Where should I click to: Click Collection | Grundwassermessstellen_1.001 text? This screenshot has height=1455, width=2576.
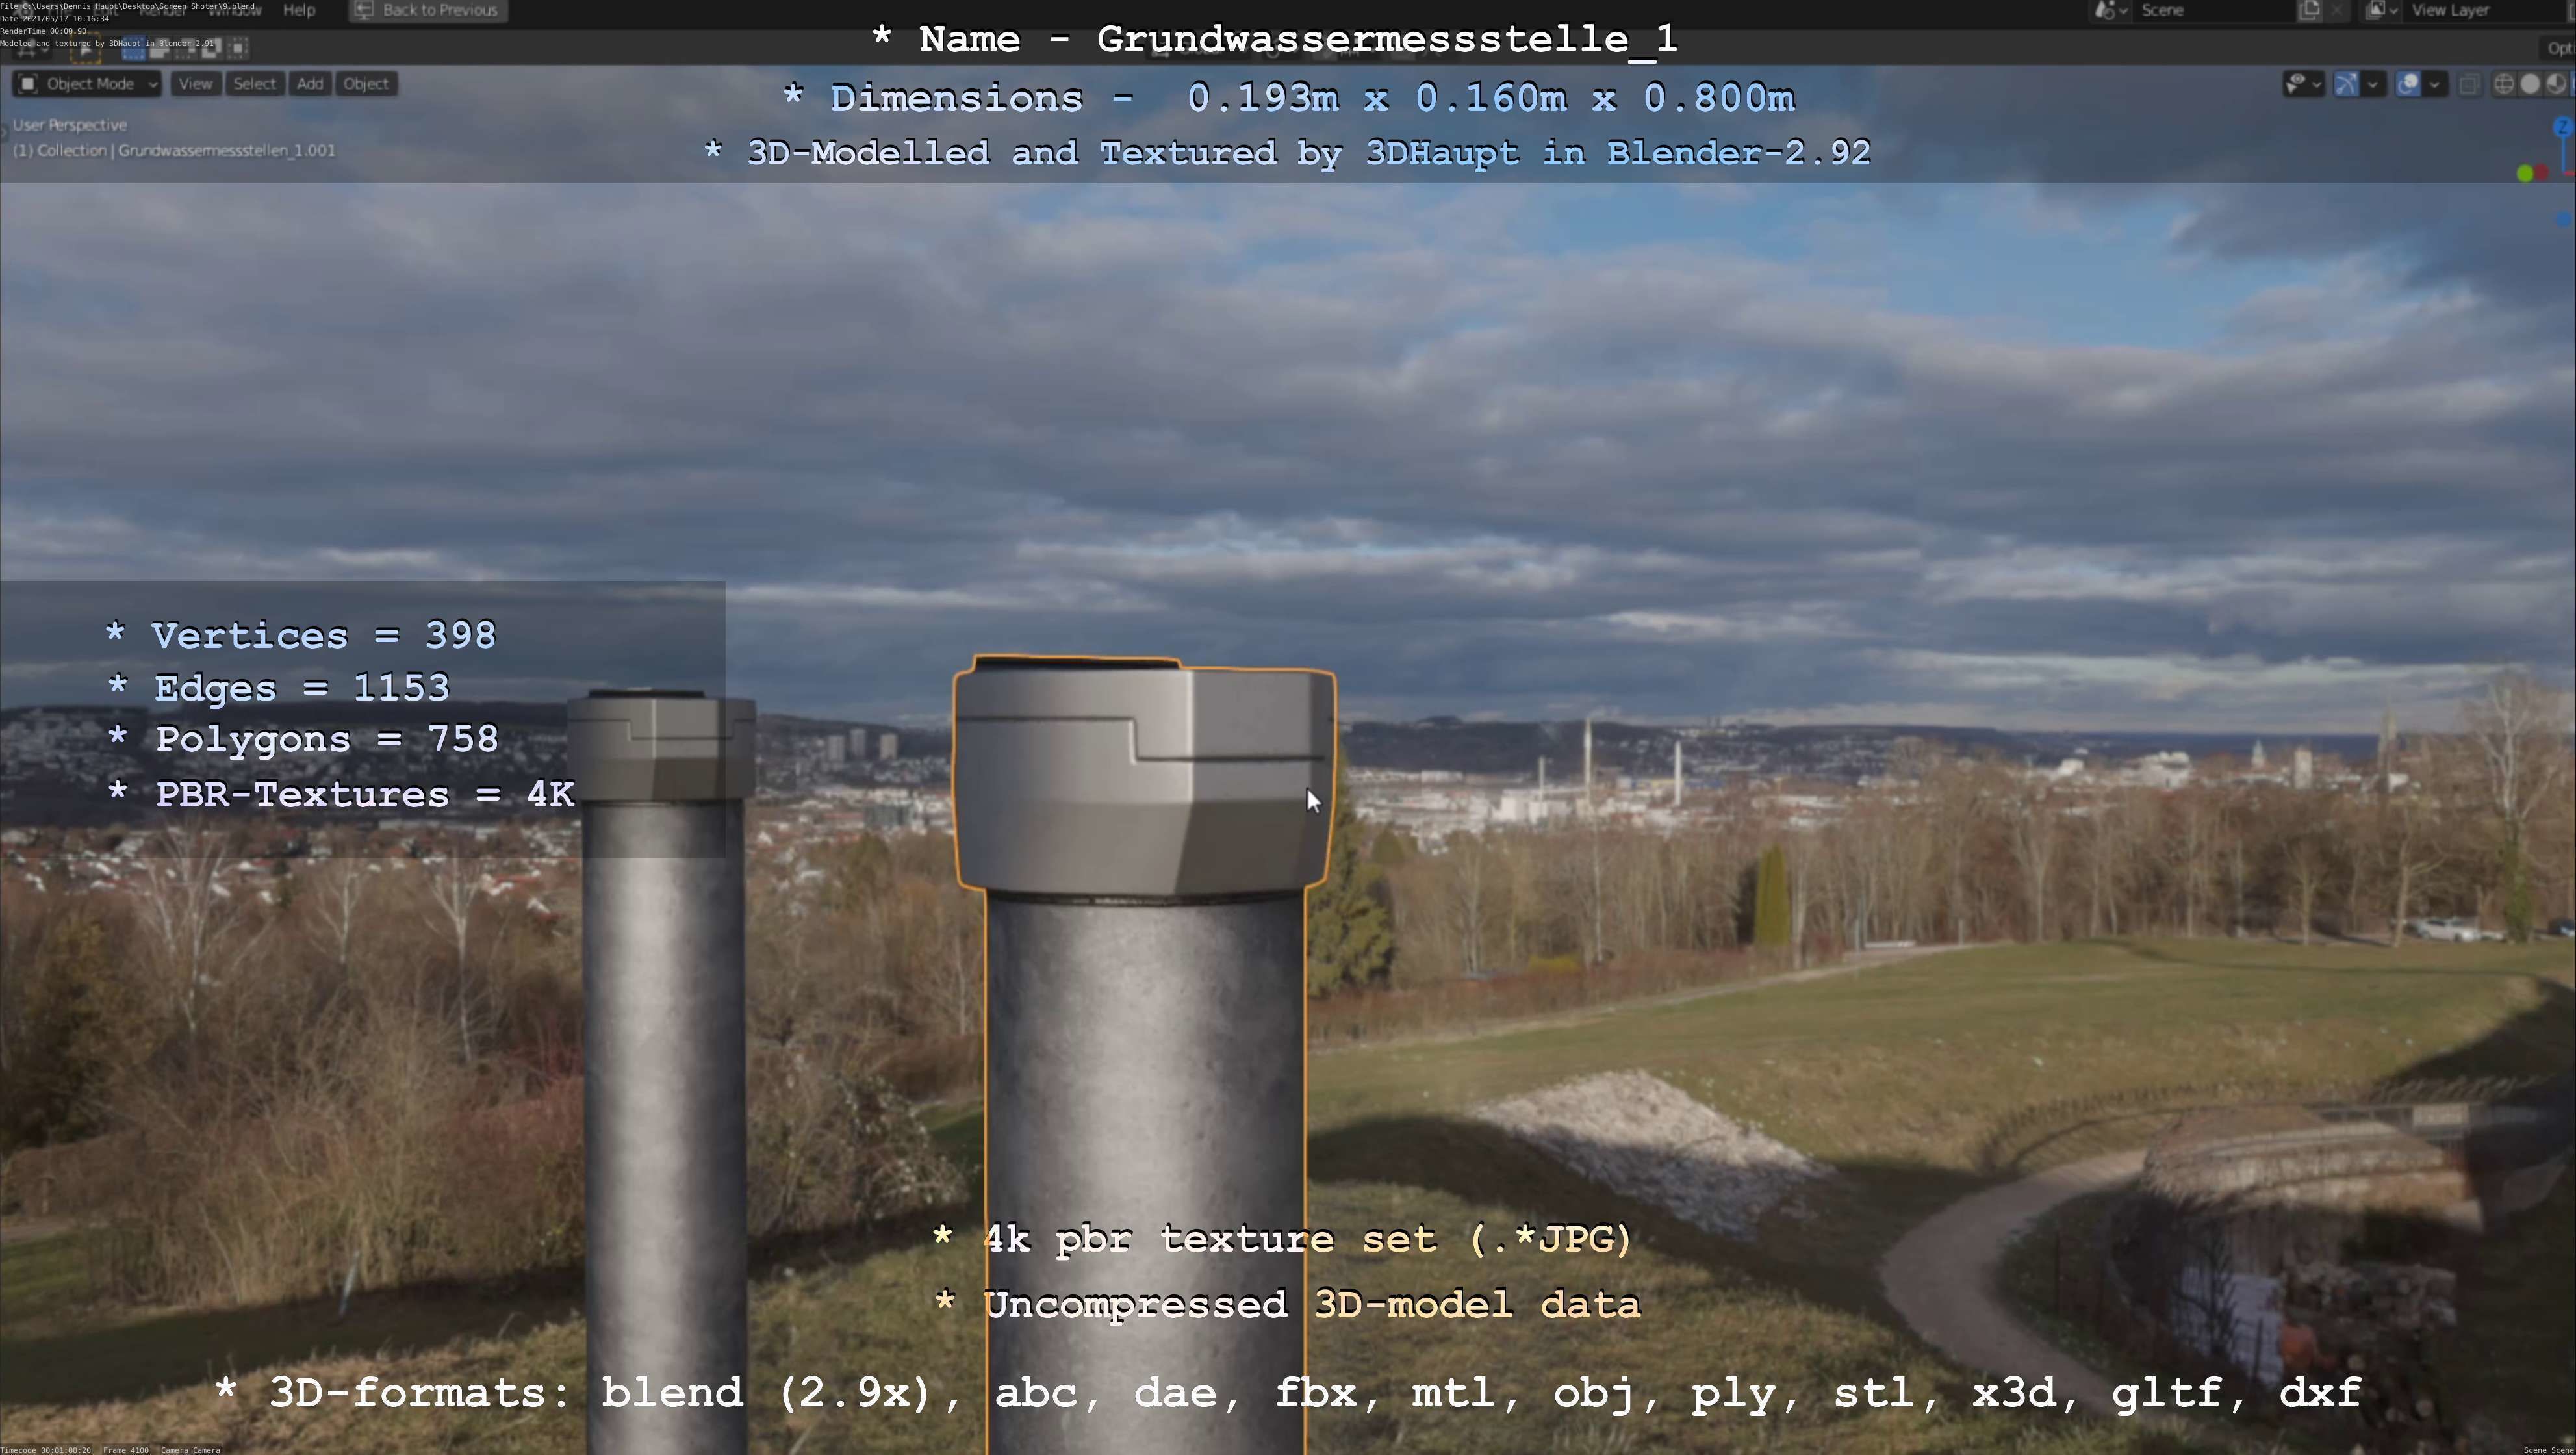tap(174, 150)
